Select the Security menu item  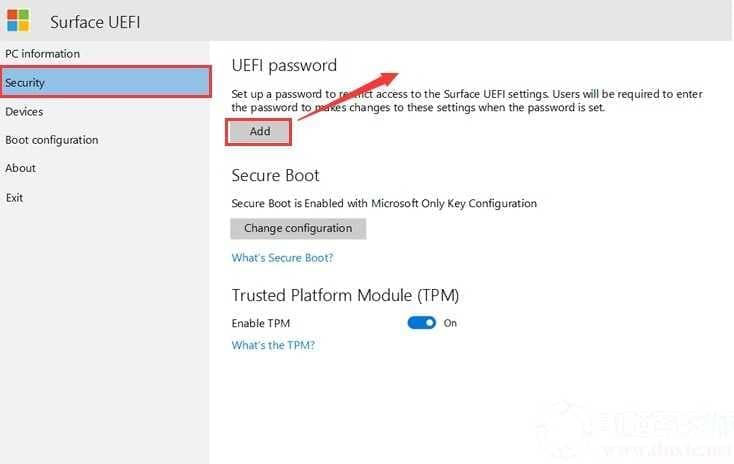(106, 82)
